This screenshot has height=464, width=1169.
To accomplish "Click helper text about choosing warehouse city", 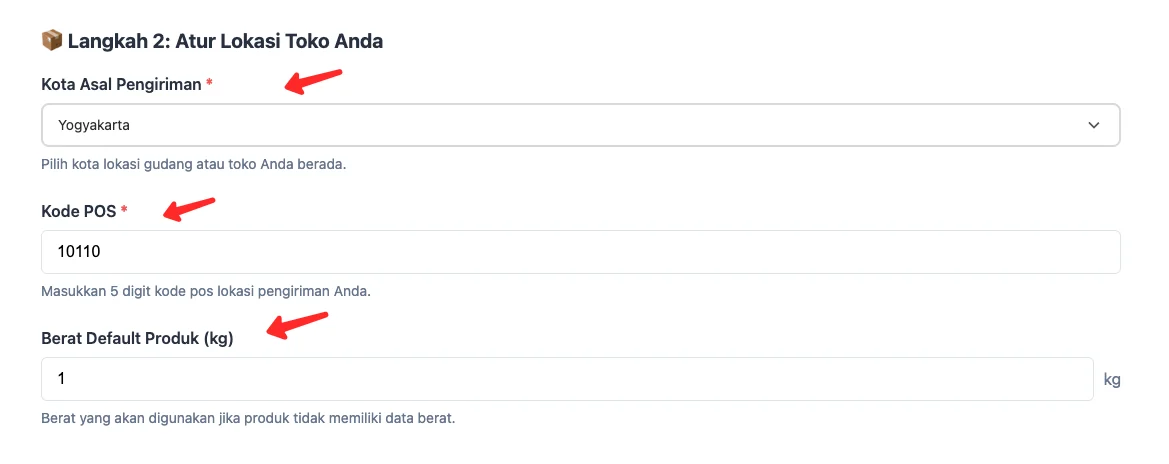I will pos(193,164).
